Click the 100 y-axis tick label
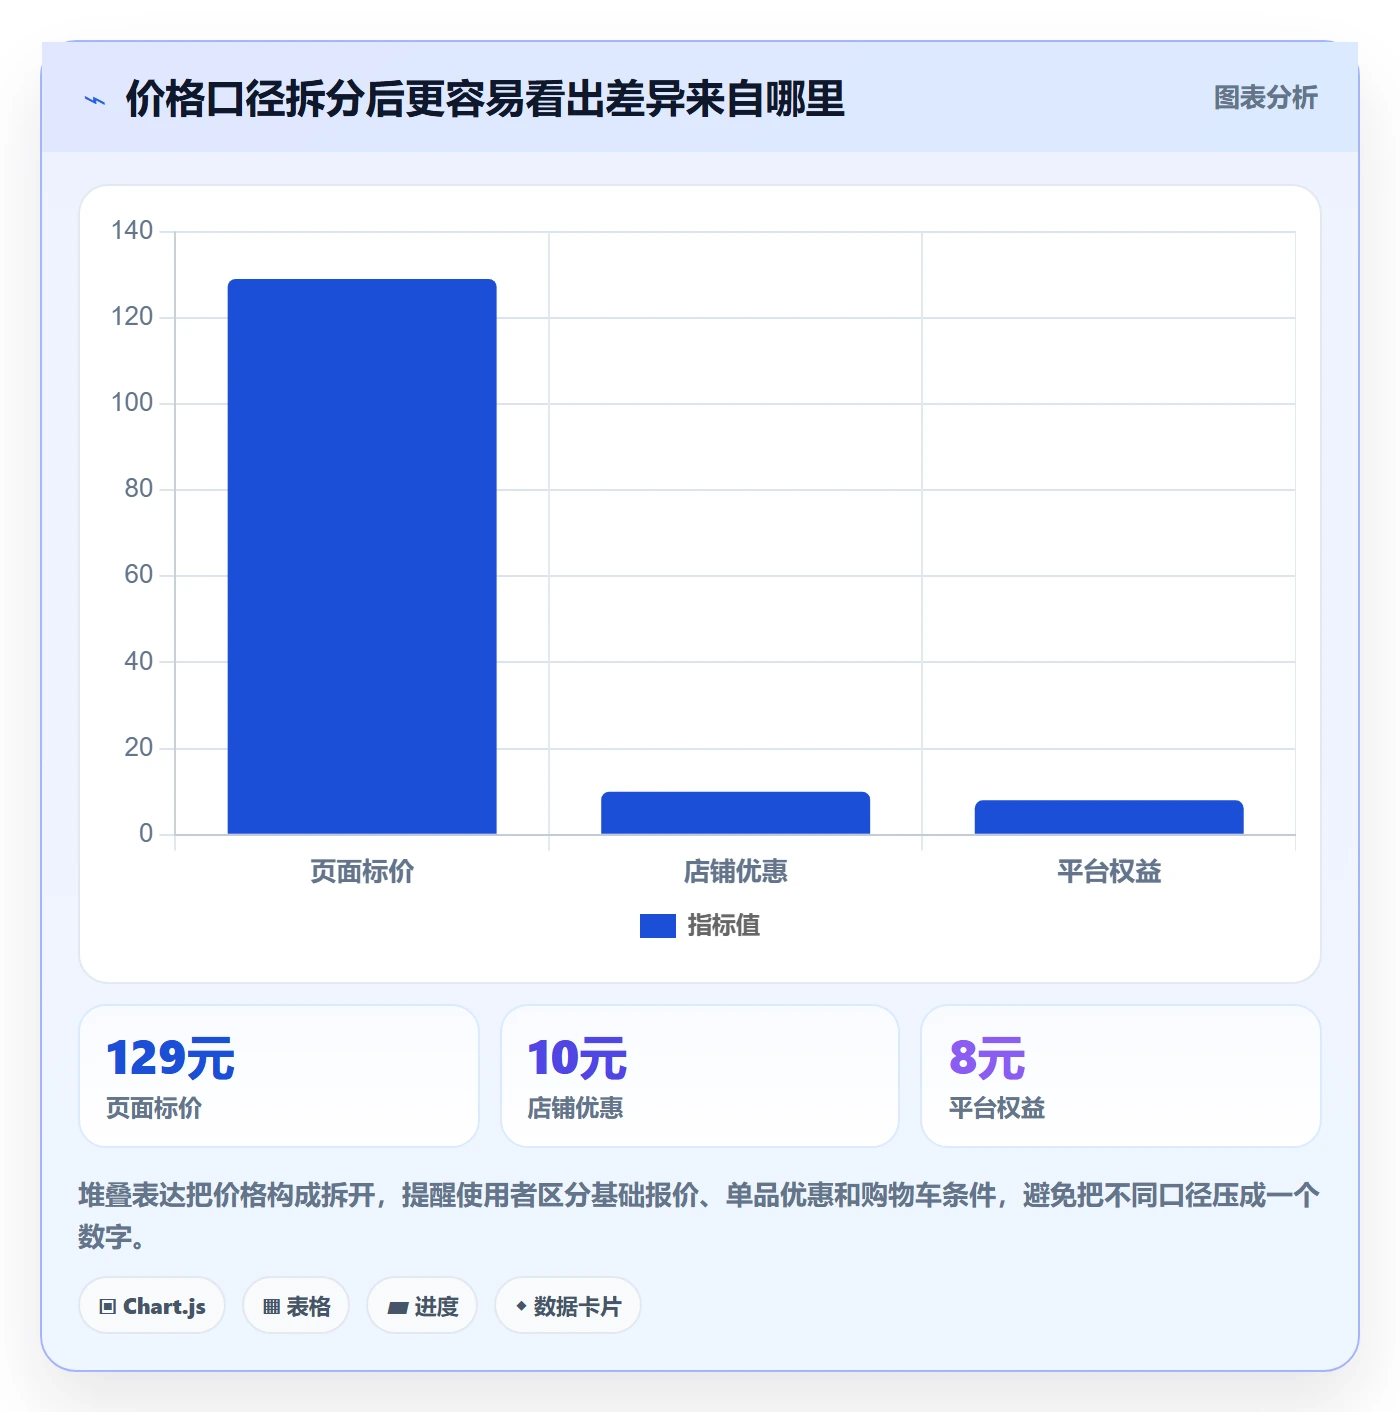 132,403
